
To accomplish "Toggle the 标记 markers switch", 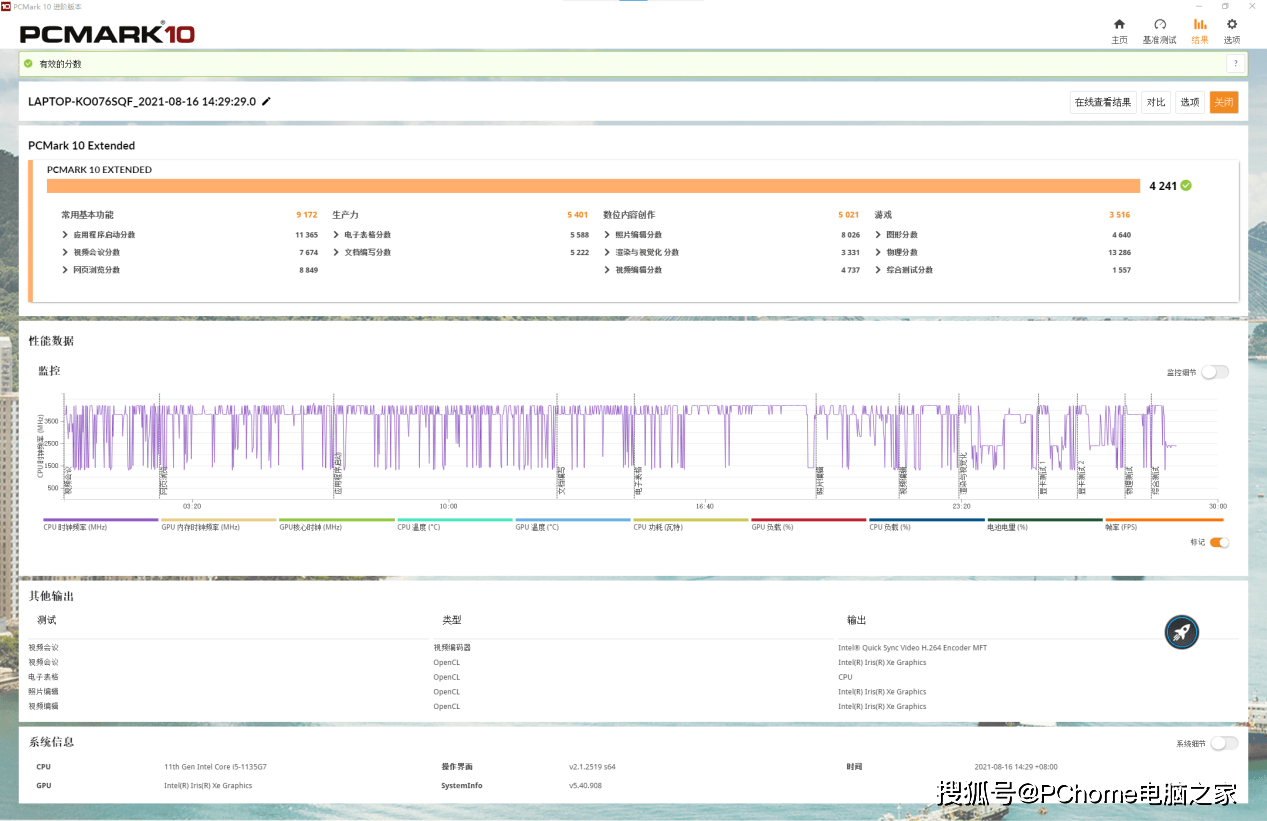I will (x=1219, y=542).
